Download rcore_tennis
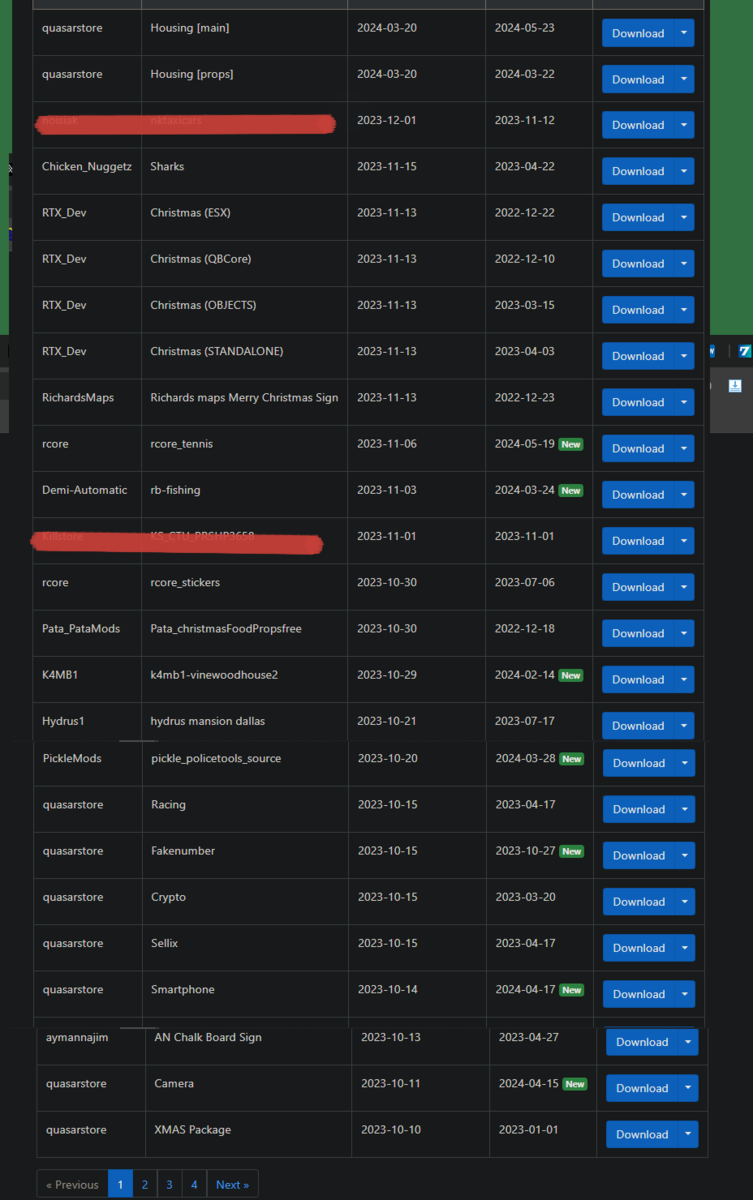 pos(638,448)
